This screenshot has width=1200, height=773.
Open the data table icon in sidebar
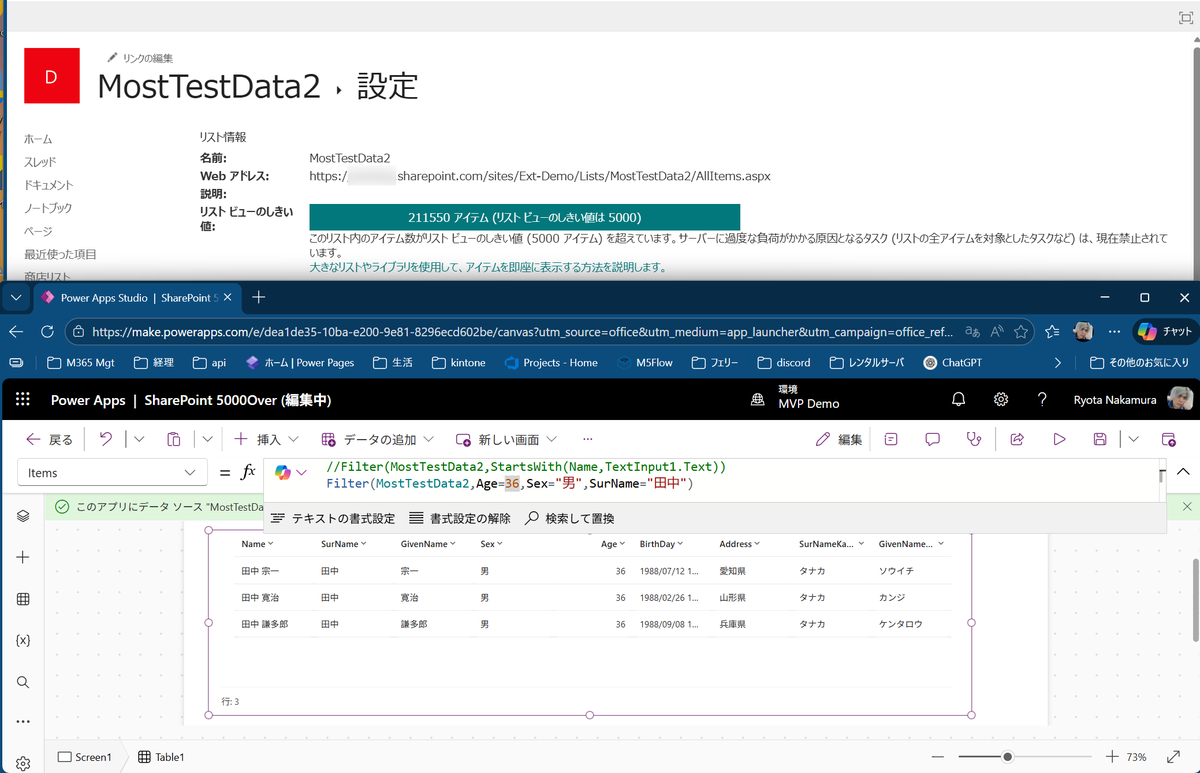click(x=23, y=599)
